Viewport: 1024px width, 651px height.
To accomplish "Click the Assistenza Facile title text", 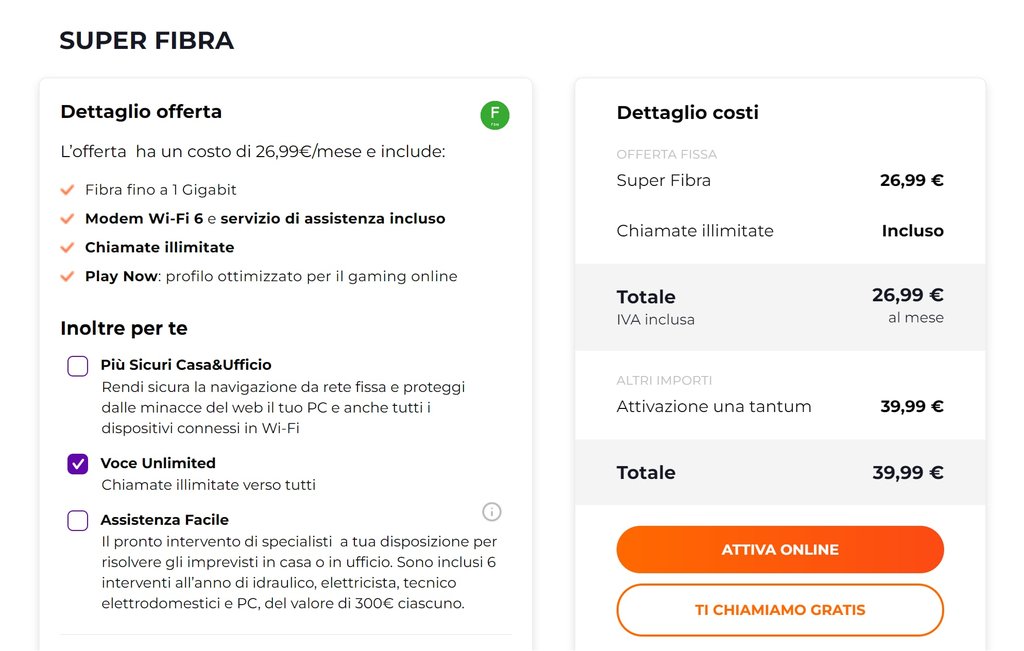I will point(164,520).
